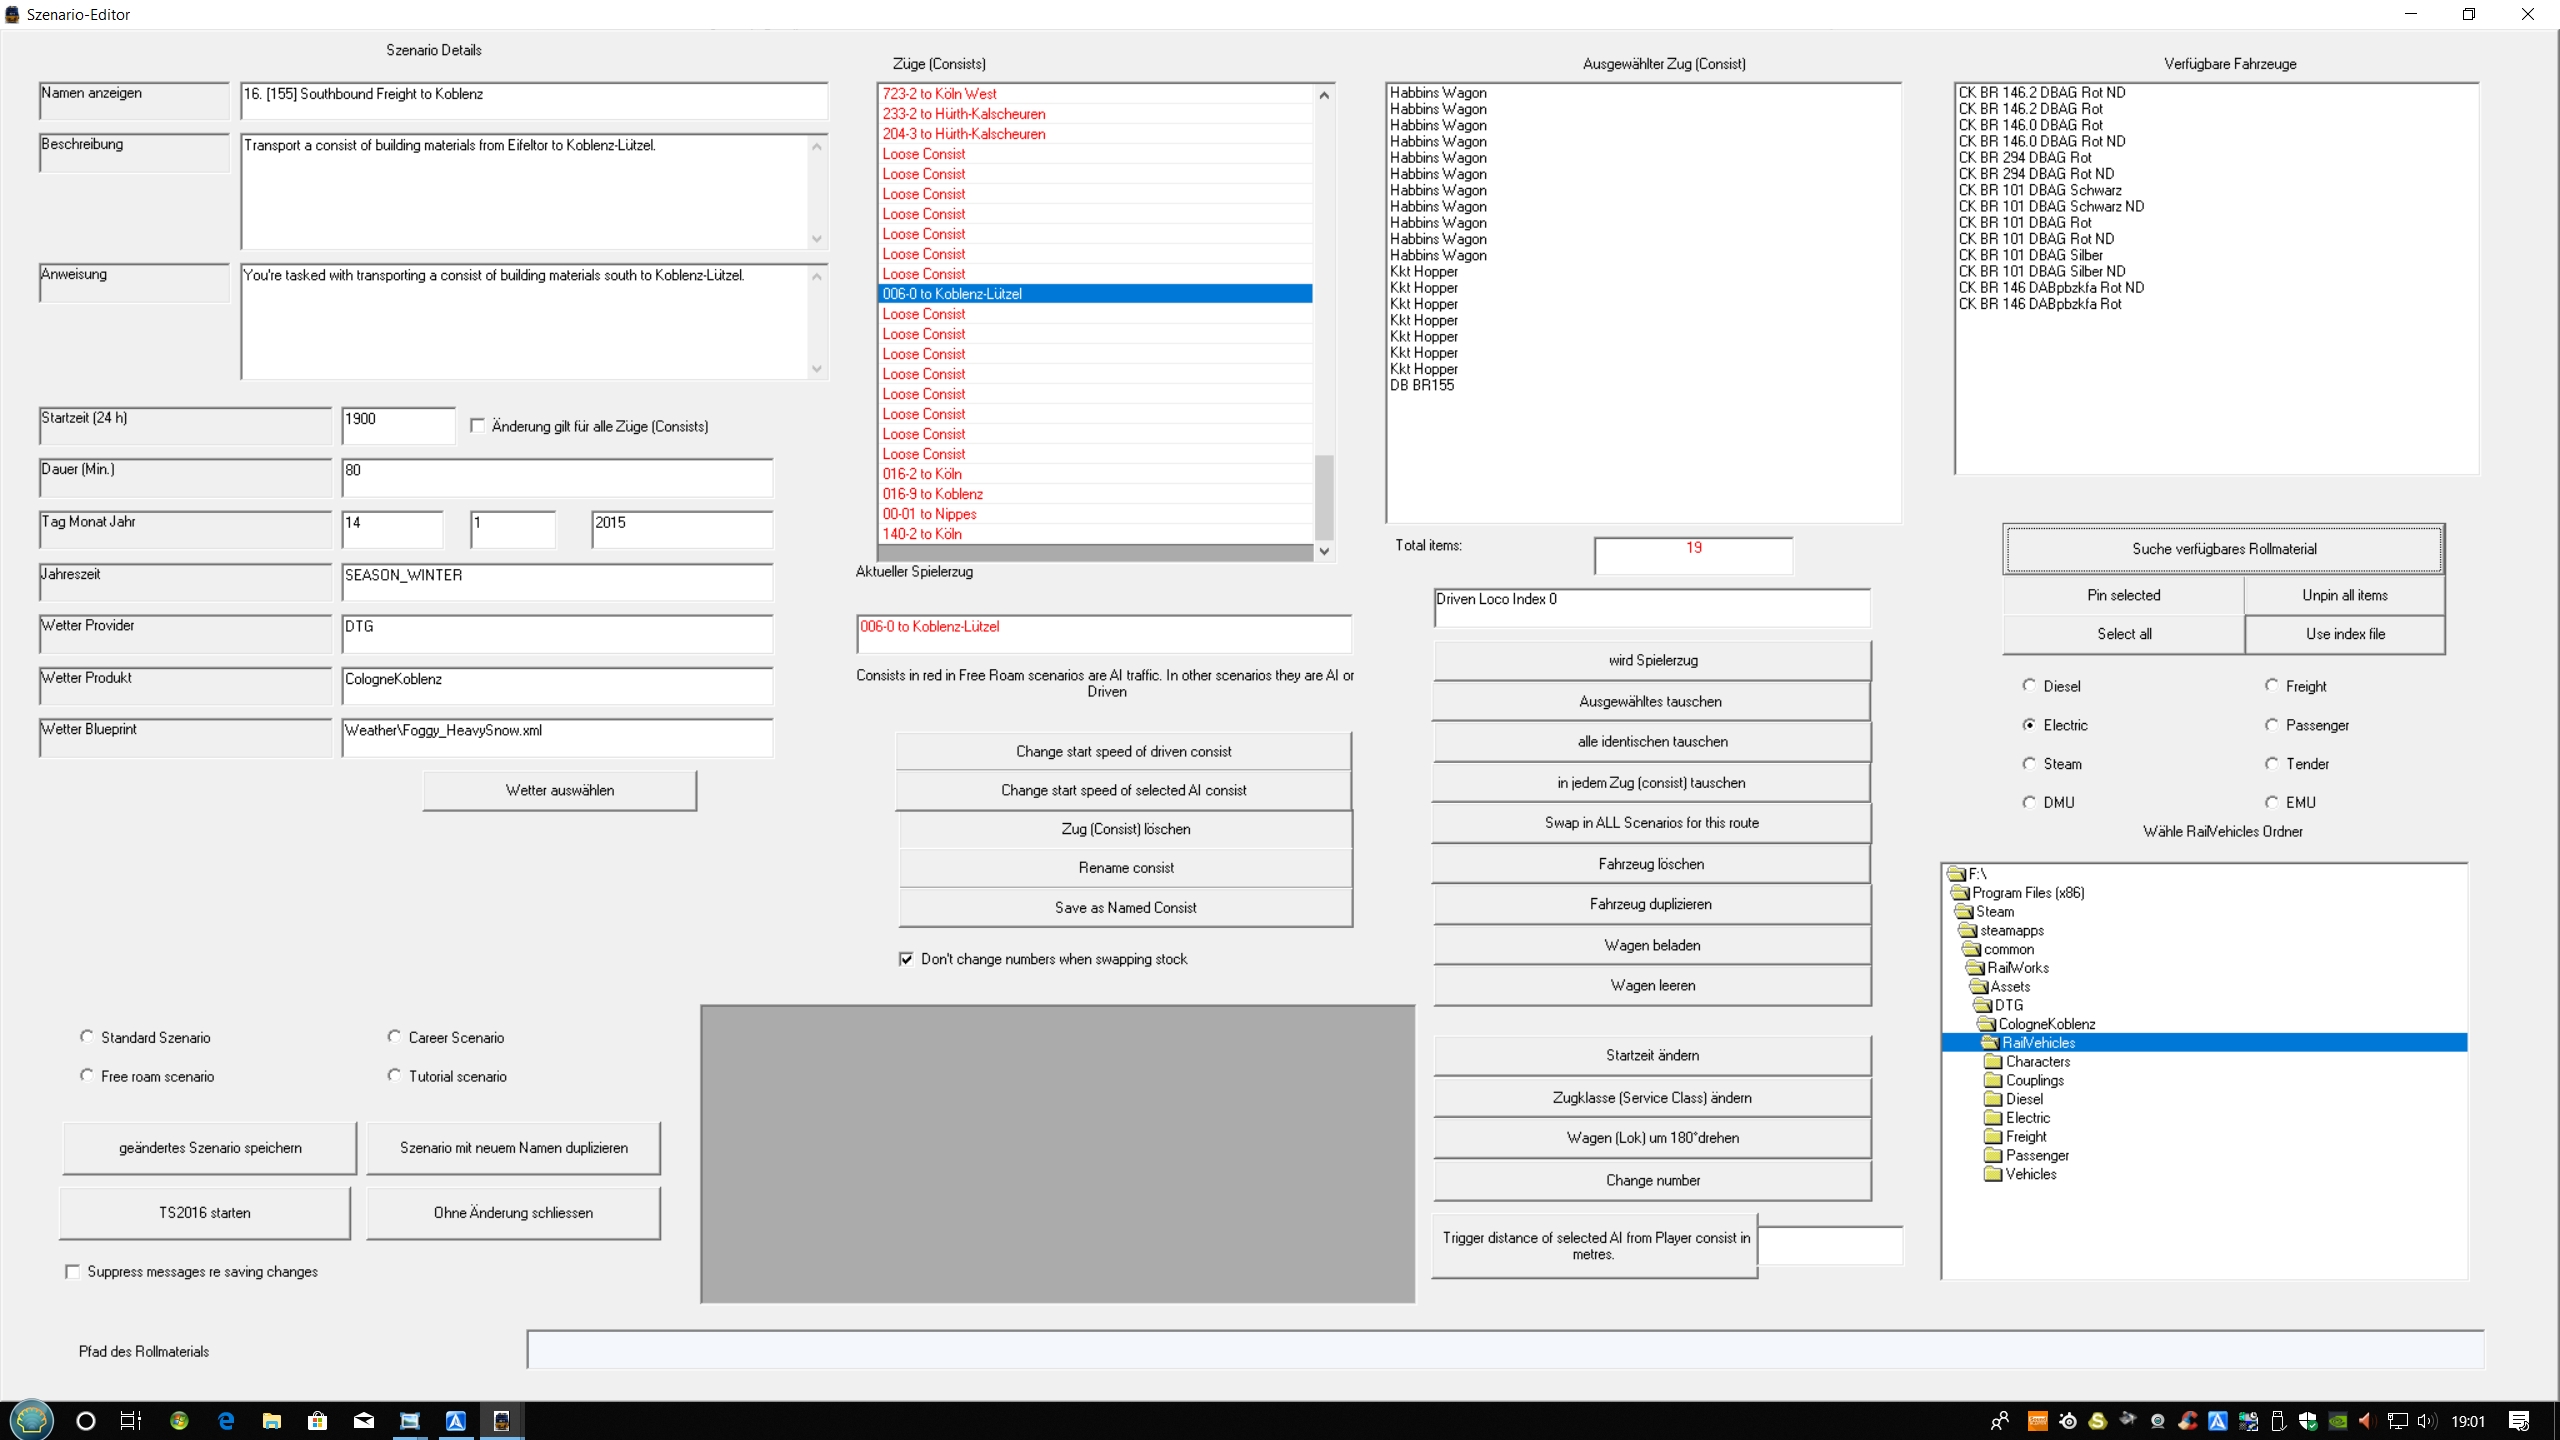This screenshot has height=1440, width=2560.
Task: Click the folder icon beside Characters
Action: 1993,1061
